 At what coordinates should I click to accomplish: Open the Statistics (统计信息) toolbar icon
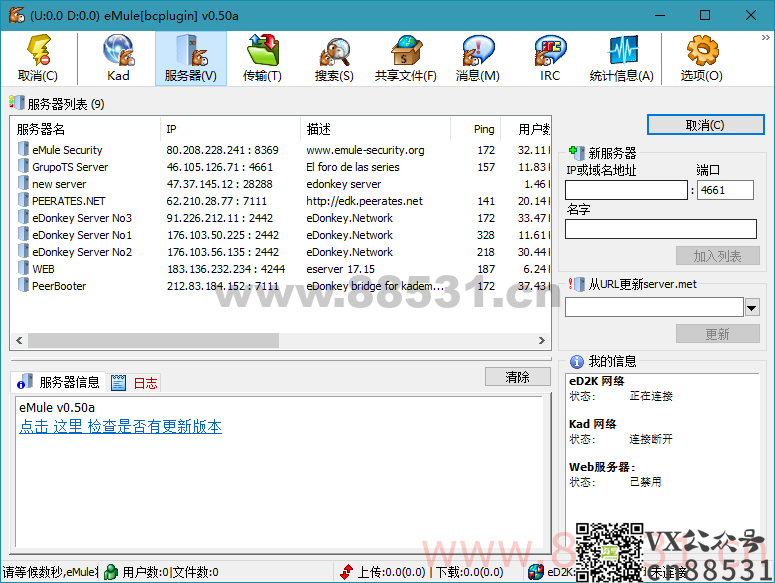[x=622, y=58]
